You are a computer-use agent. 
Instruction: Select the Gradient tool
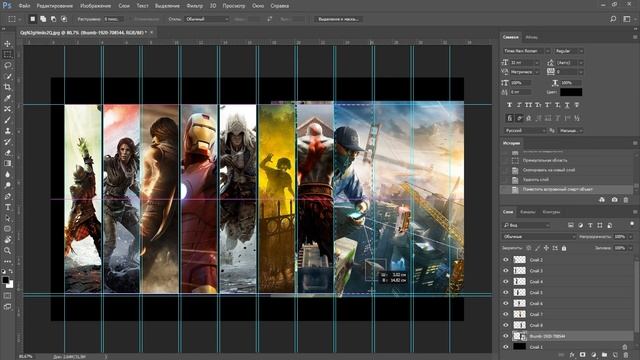[7, 163]
